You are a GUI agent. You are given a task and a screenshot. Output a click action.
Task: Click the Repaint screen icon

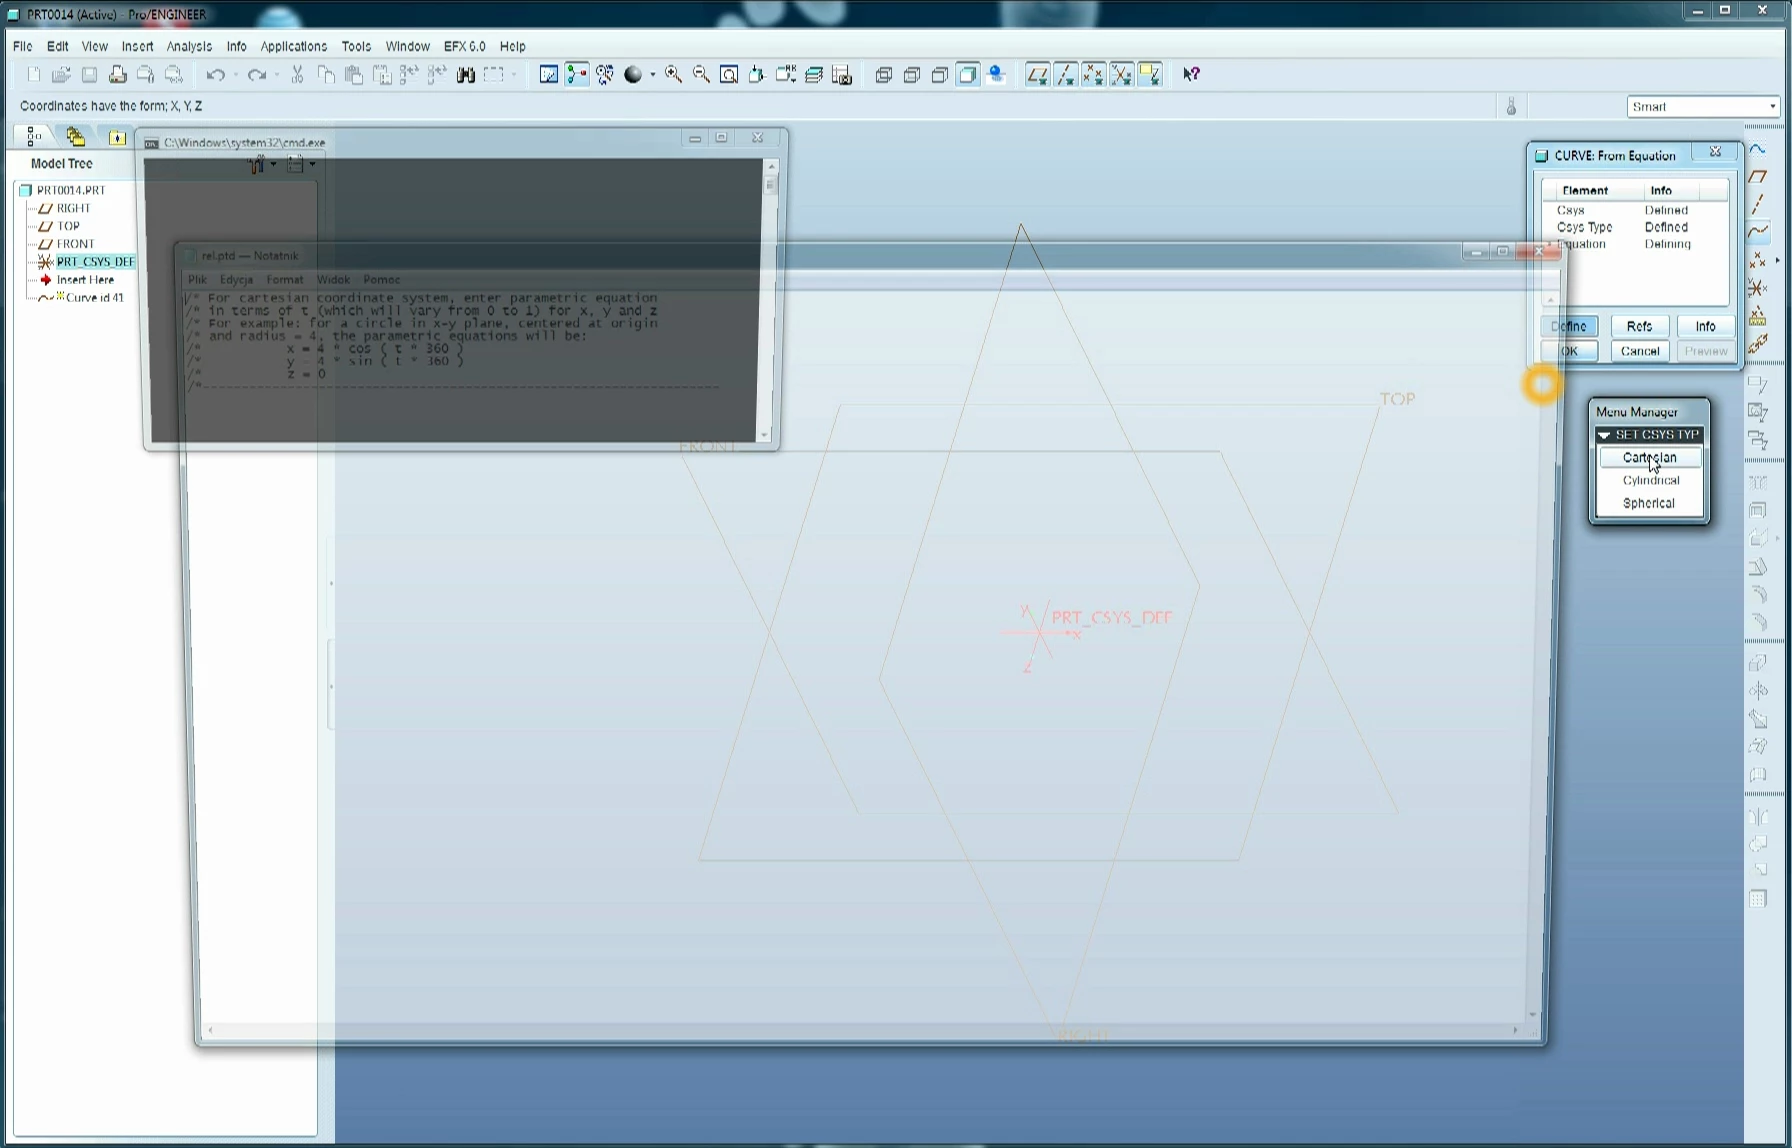point(548,75)
